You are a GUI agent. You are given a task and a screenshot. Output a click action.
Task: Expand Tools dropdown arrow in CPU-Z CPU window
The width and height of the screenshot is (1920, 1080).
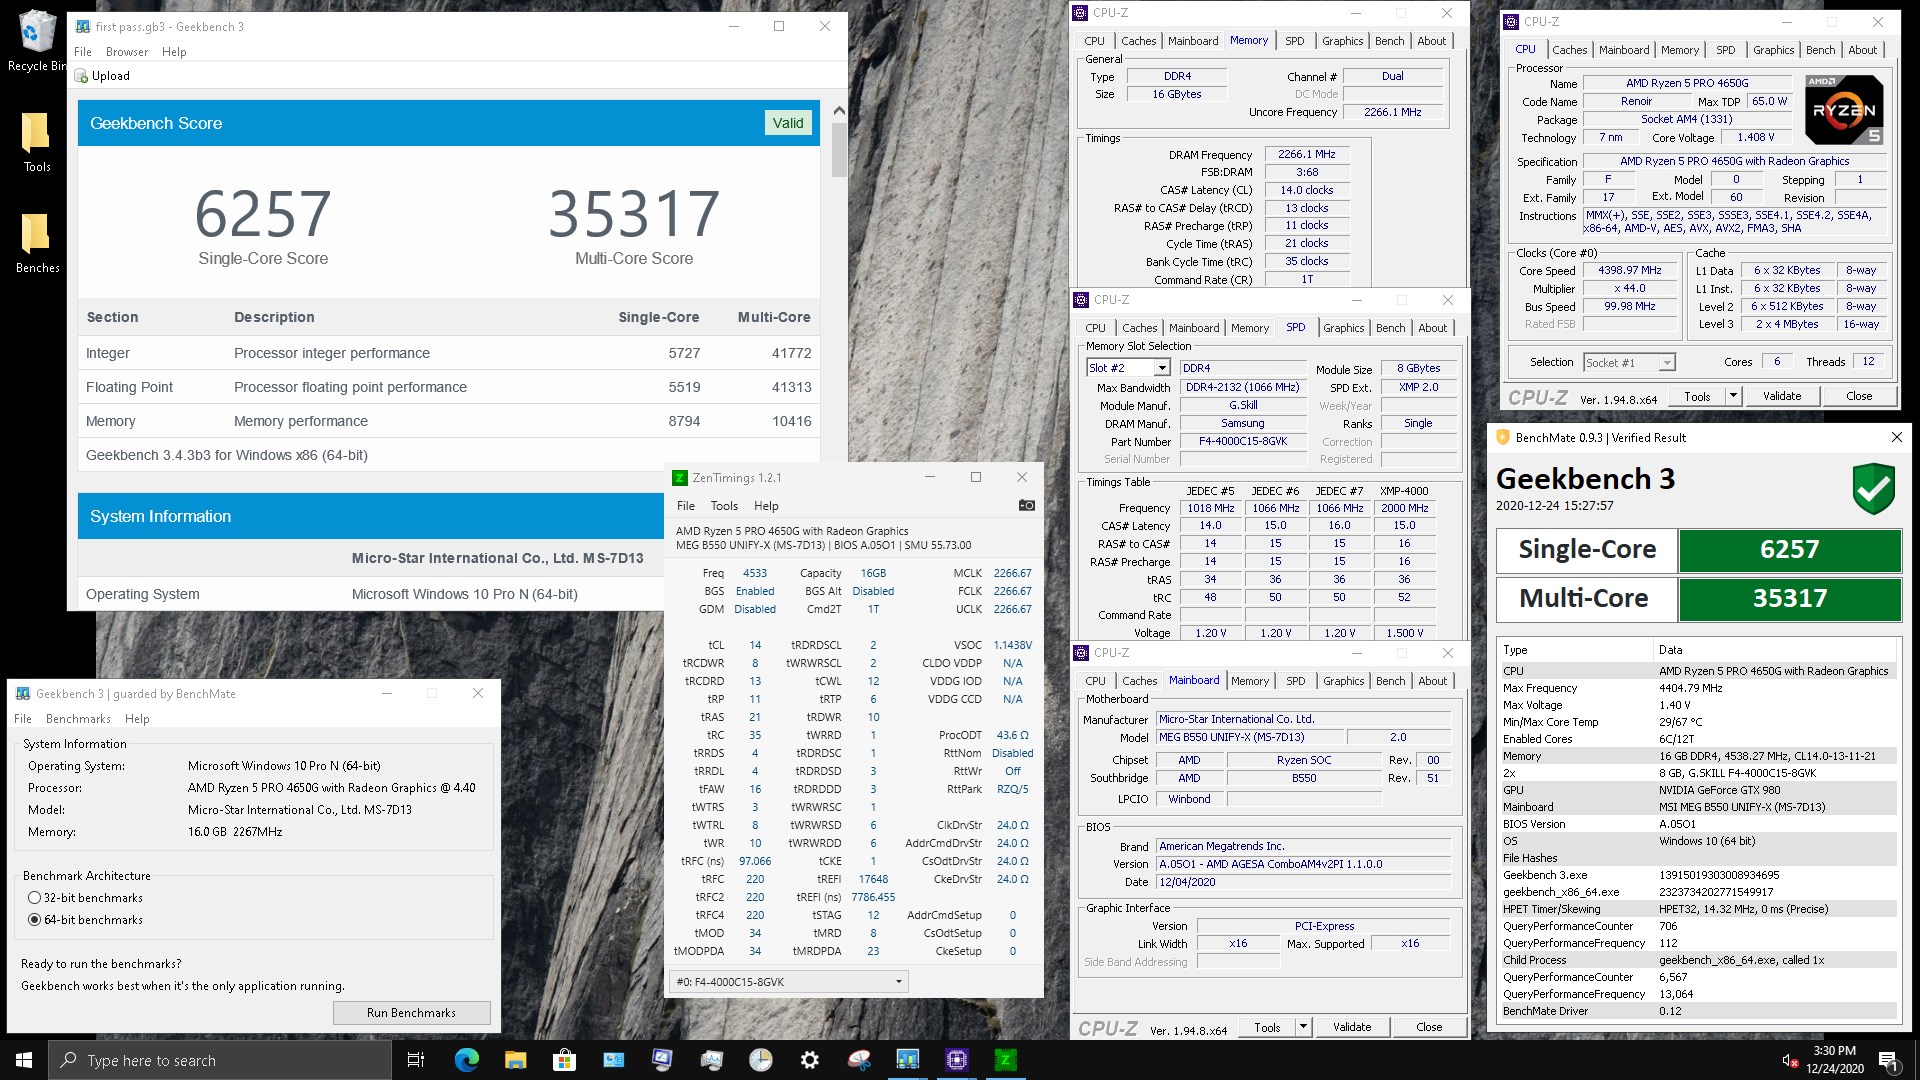[1733, 396]
